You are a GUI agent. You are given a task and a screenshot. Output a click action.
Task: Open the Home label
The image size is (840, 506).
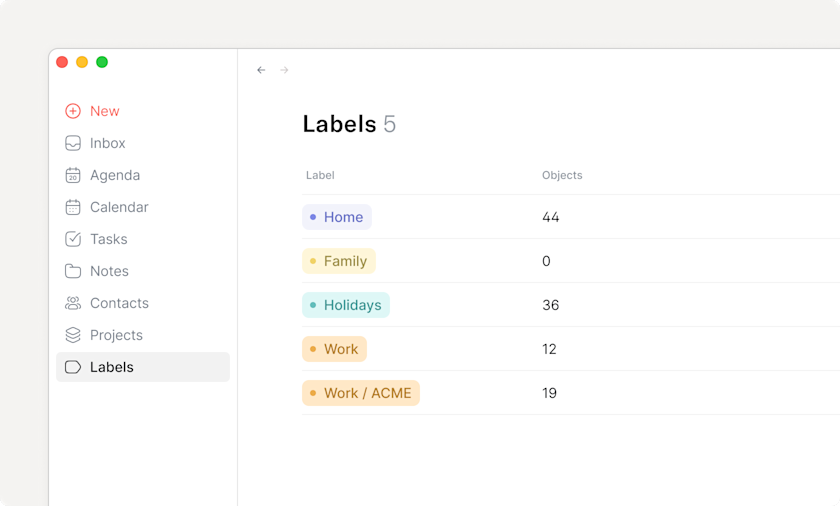pyautogui.click(x=337, y=217)
